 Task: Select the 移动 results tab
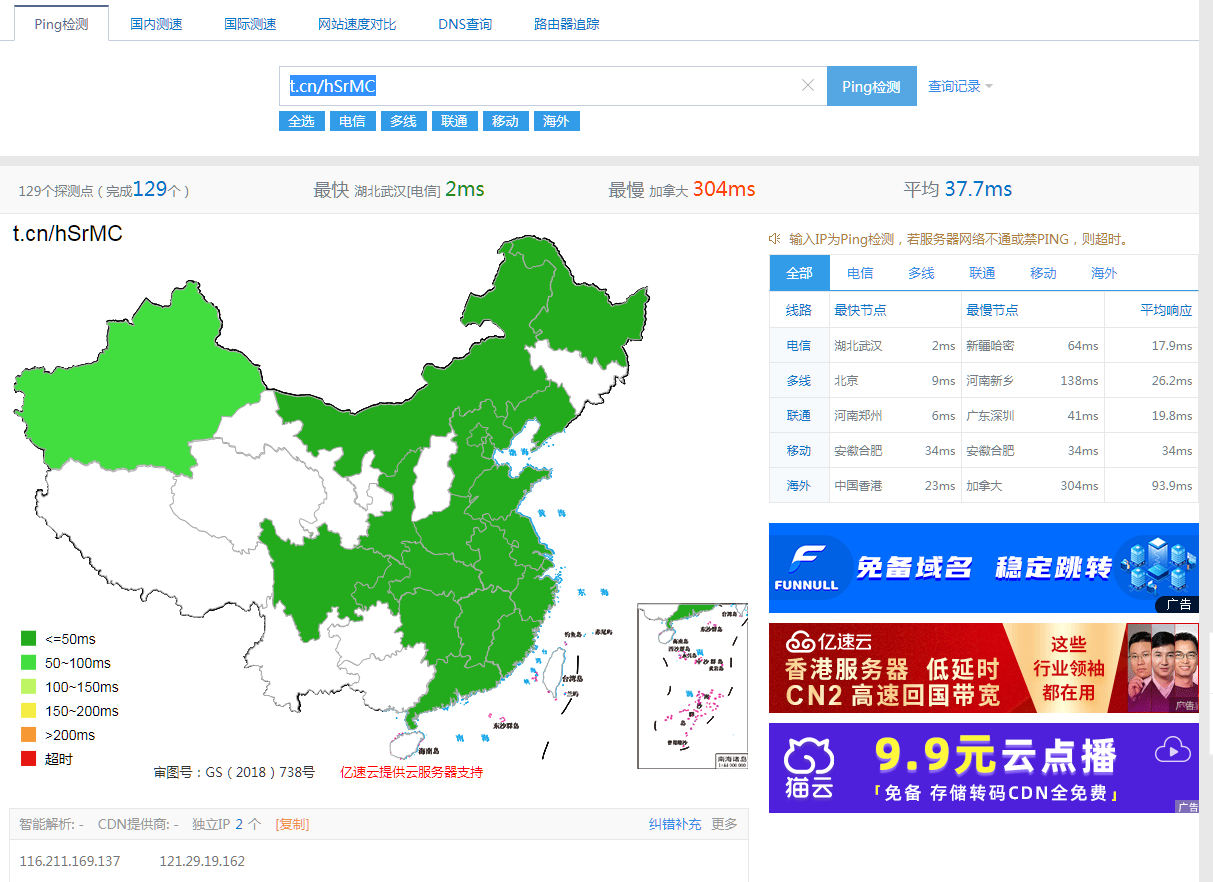(x=1043, y=272)
